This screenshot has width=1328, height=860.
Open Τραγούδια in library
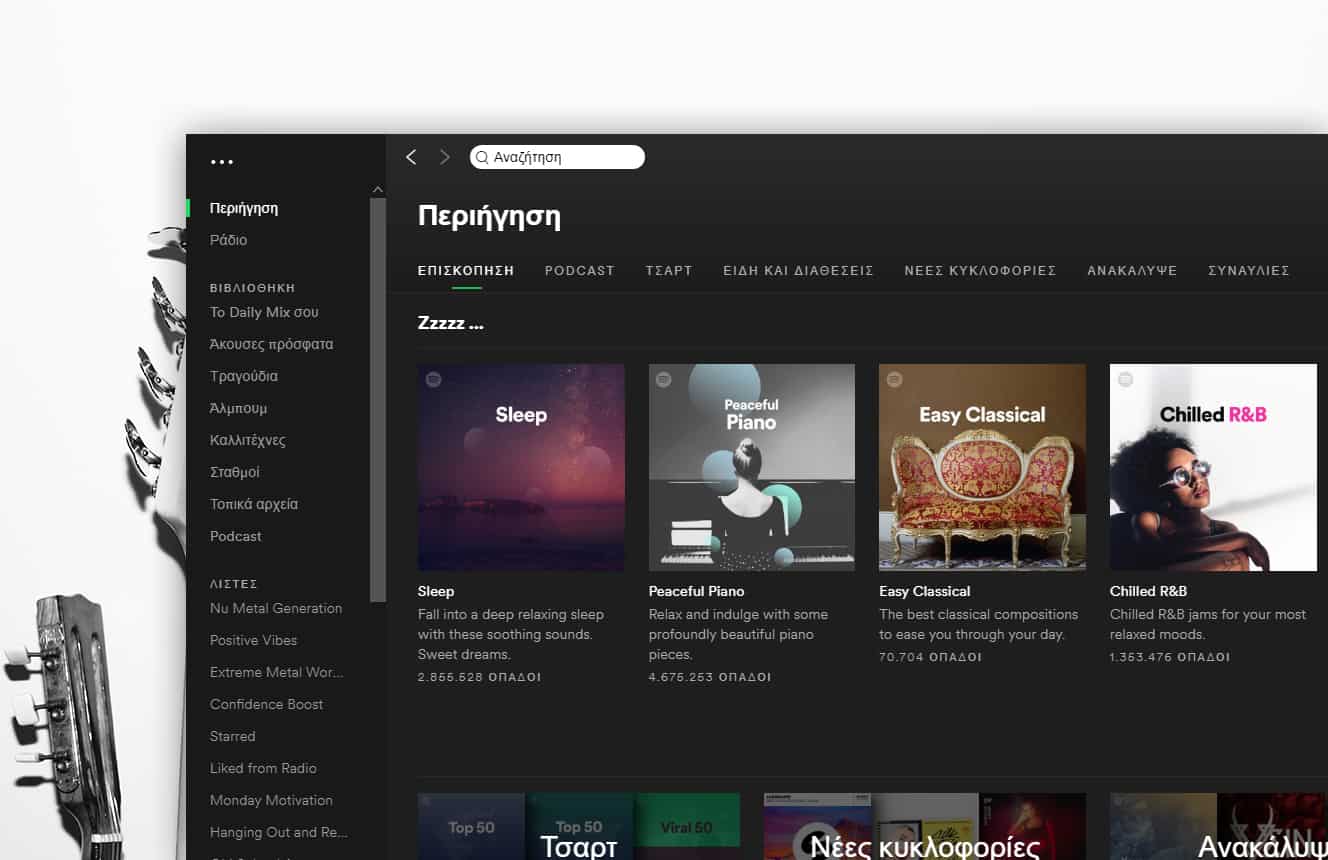pos(244,376)
